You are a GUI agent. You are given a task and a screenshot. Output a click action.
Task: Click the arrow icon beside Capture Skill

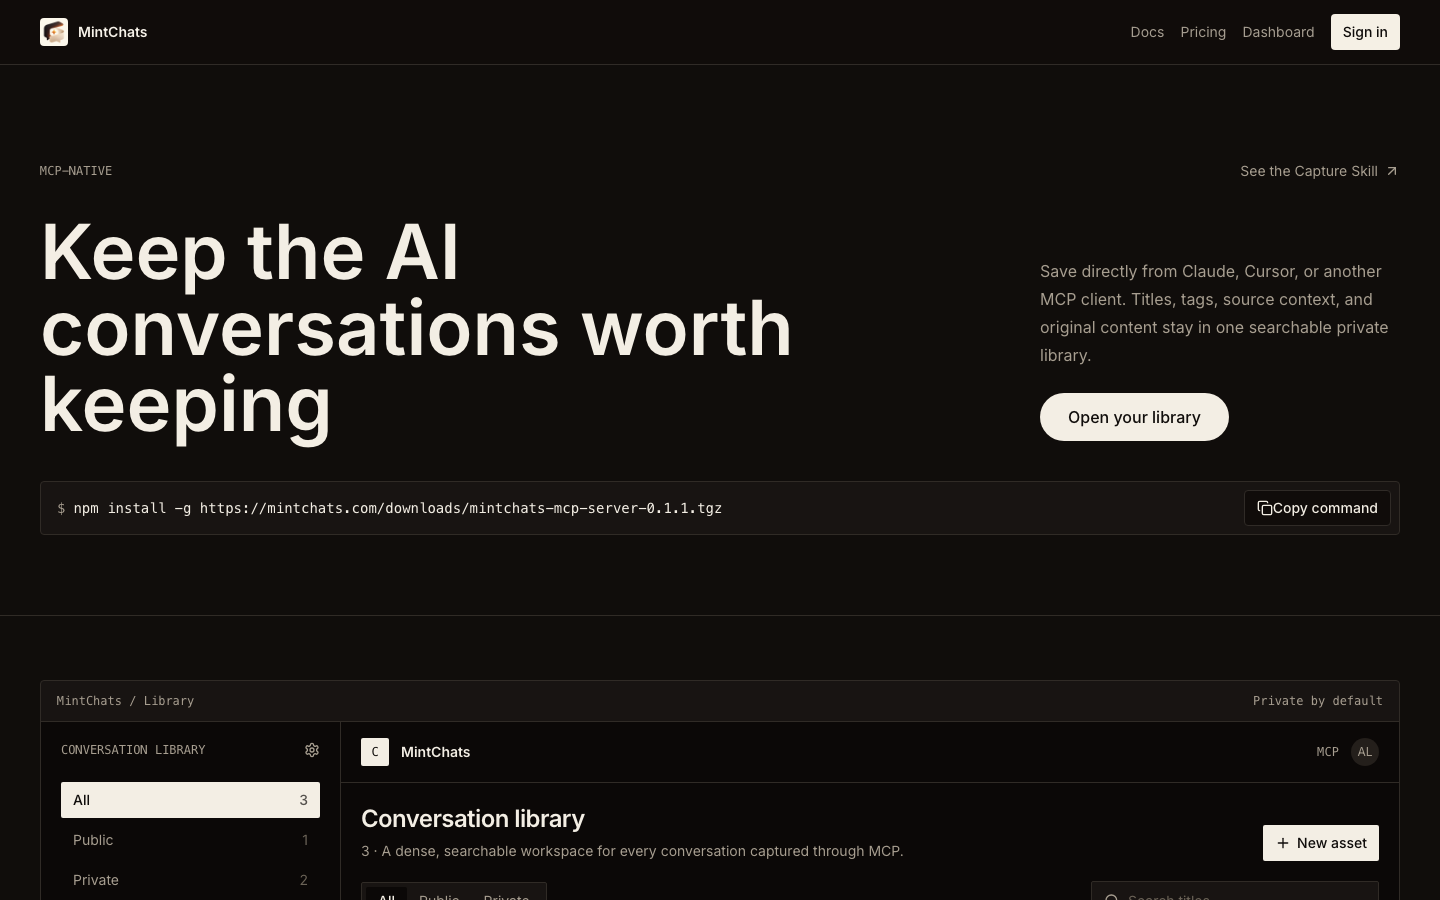(x=1391, y=171)
